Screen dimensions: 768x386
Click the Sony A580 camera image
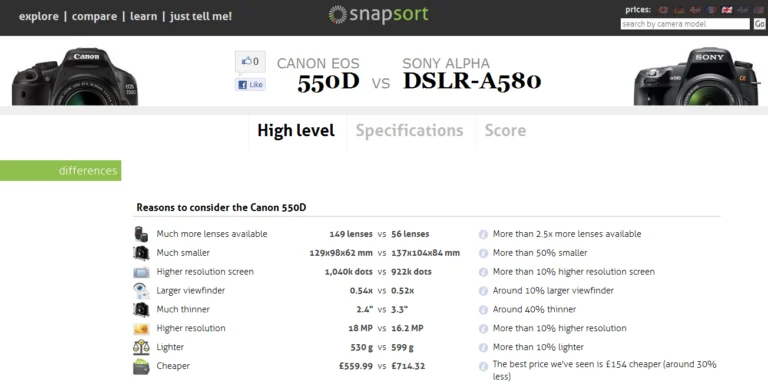pos(696,76)
